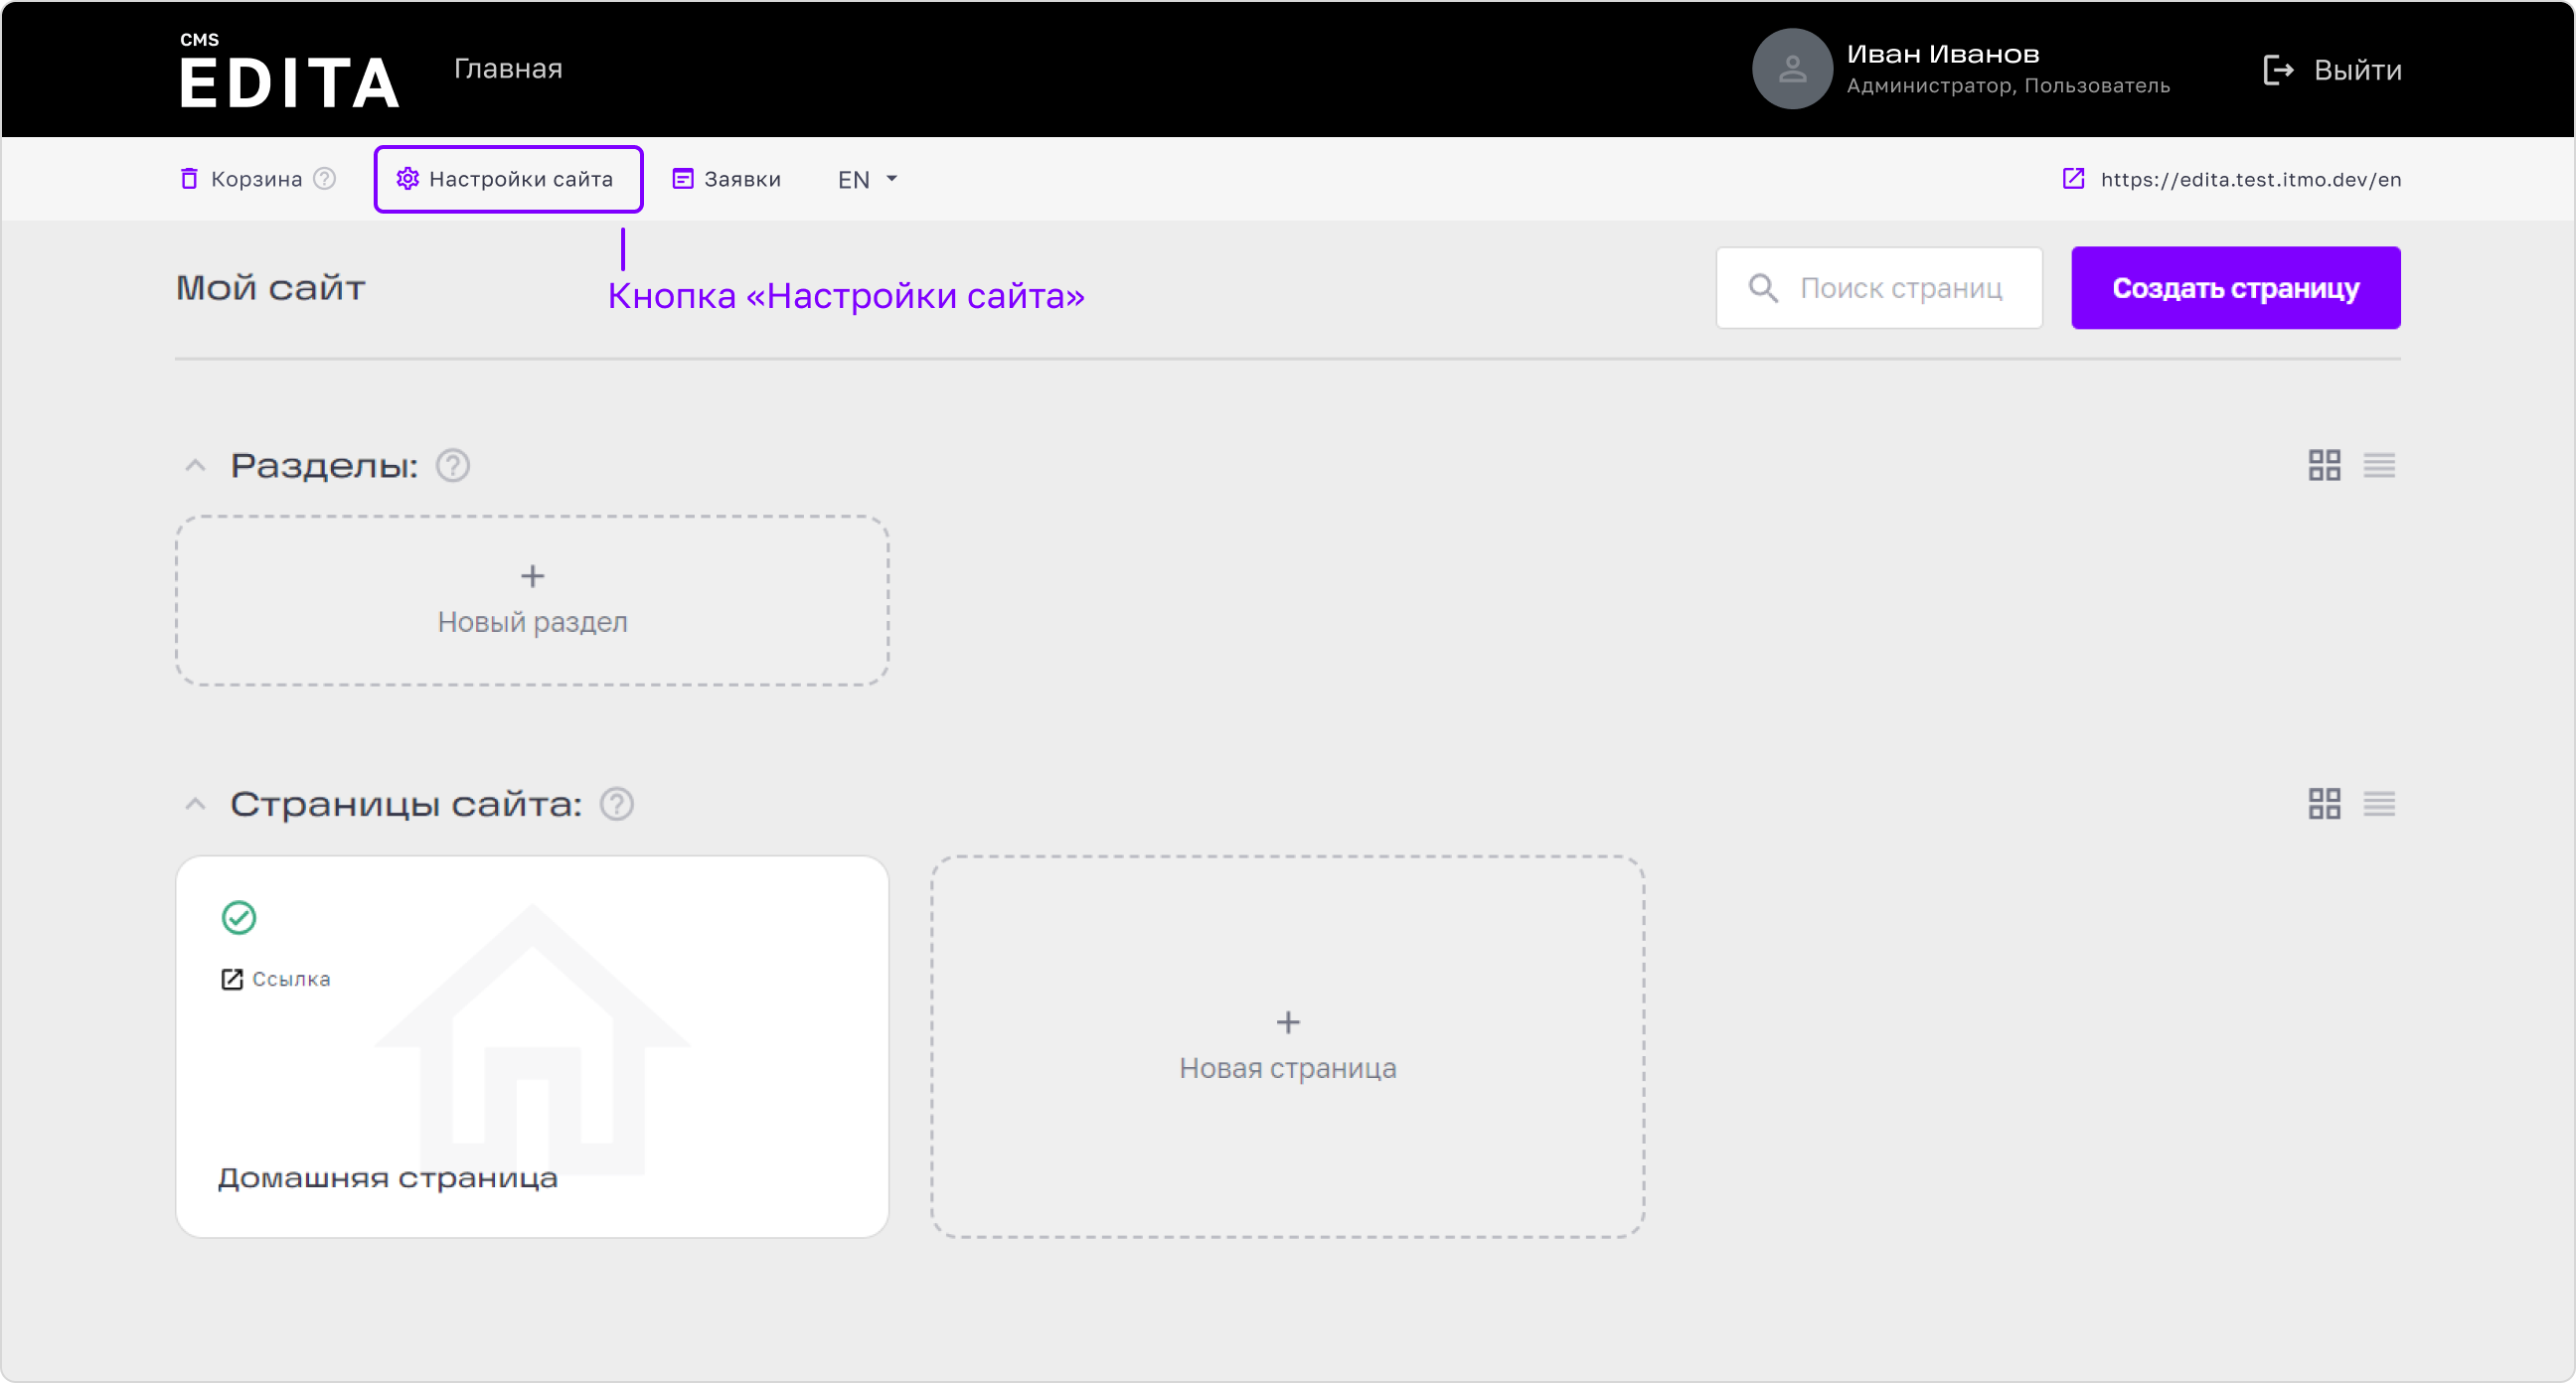Collapse the Разделы section chevron

pos(195,466)
